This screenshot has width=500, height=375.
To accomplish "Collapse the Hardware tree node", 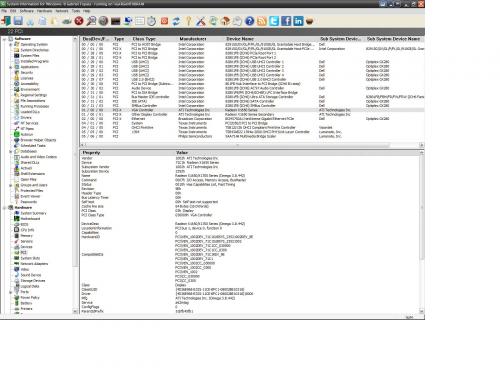I will (x=4, y=207).
